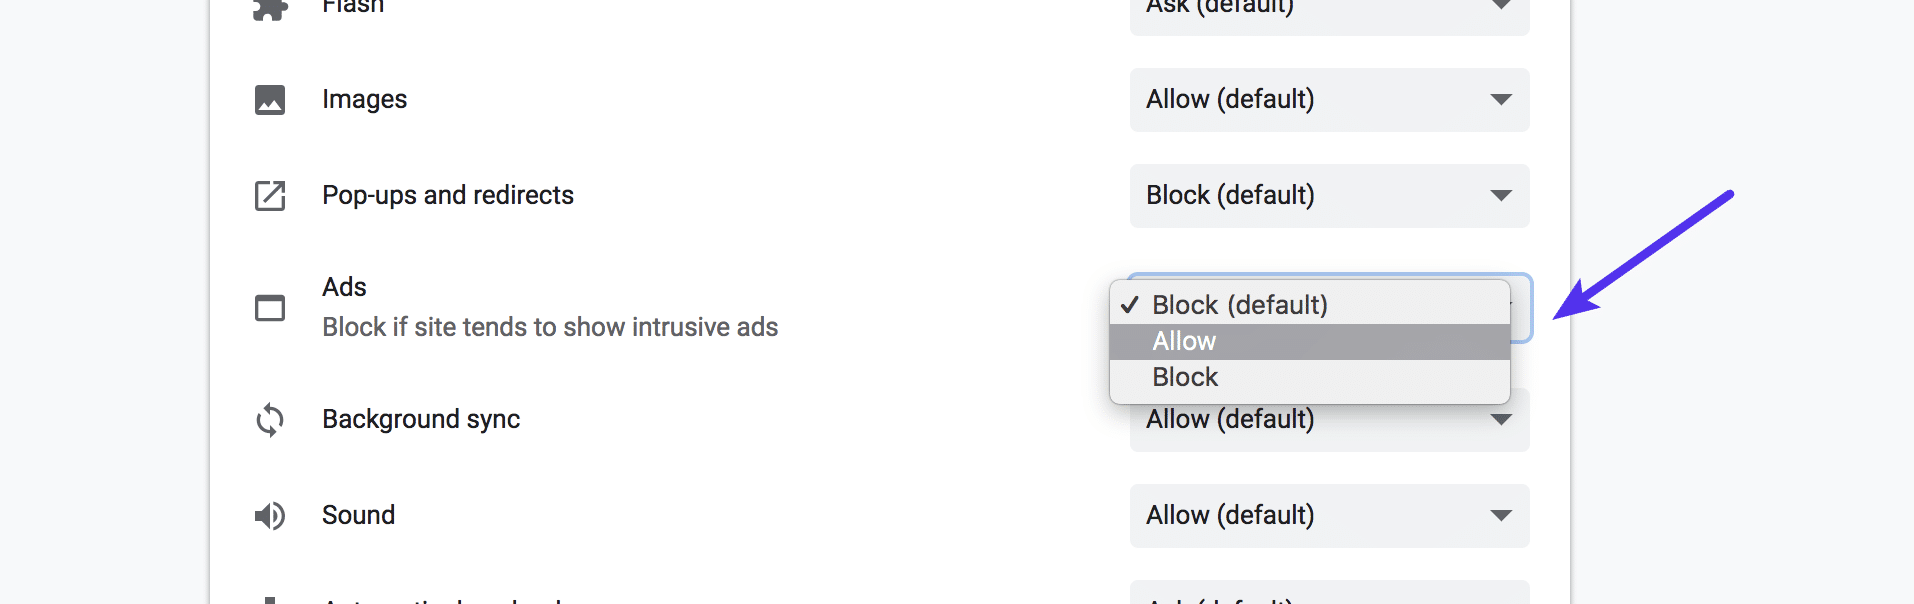Click the Images setting label

[x=364, y=99]
